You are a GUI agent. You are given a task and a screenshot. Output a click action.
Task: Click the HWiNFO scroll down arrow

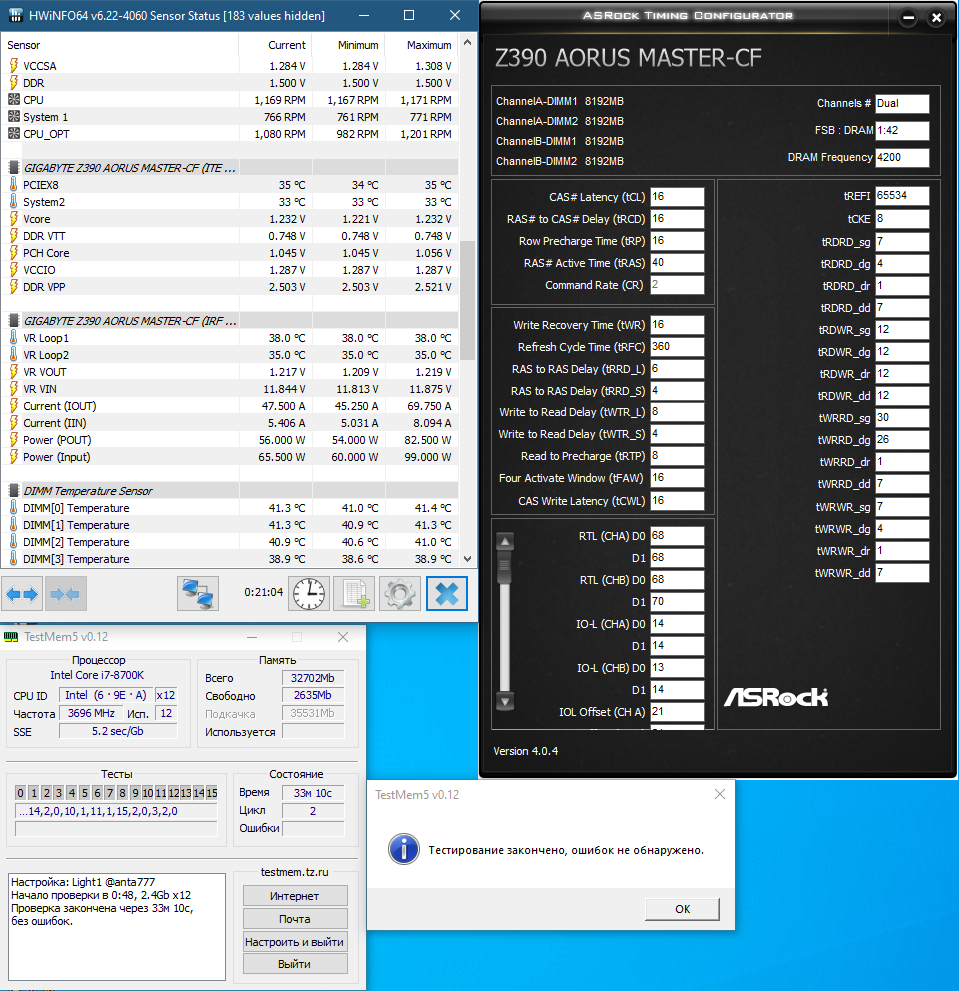click(x=467, y=559)
